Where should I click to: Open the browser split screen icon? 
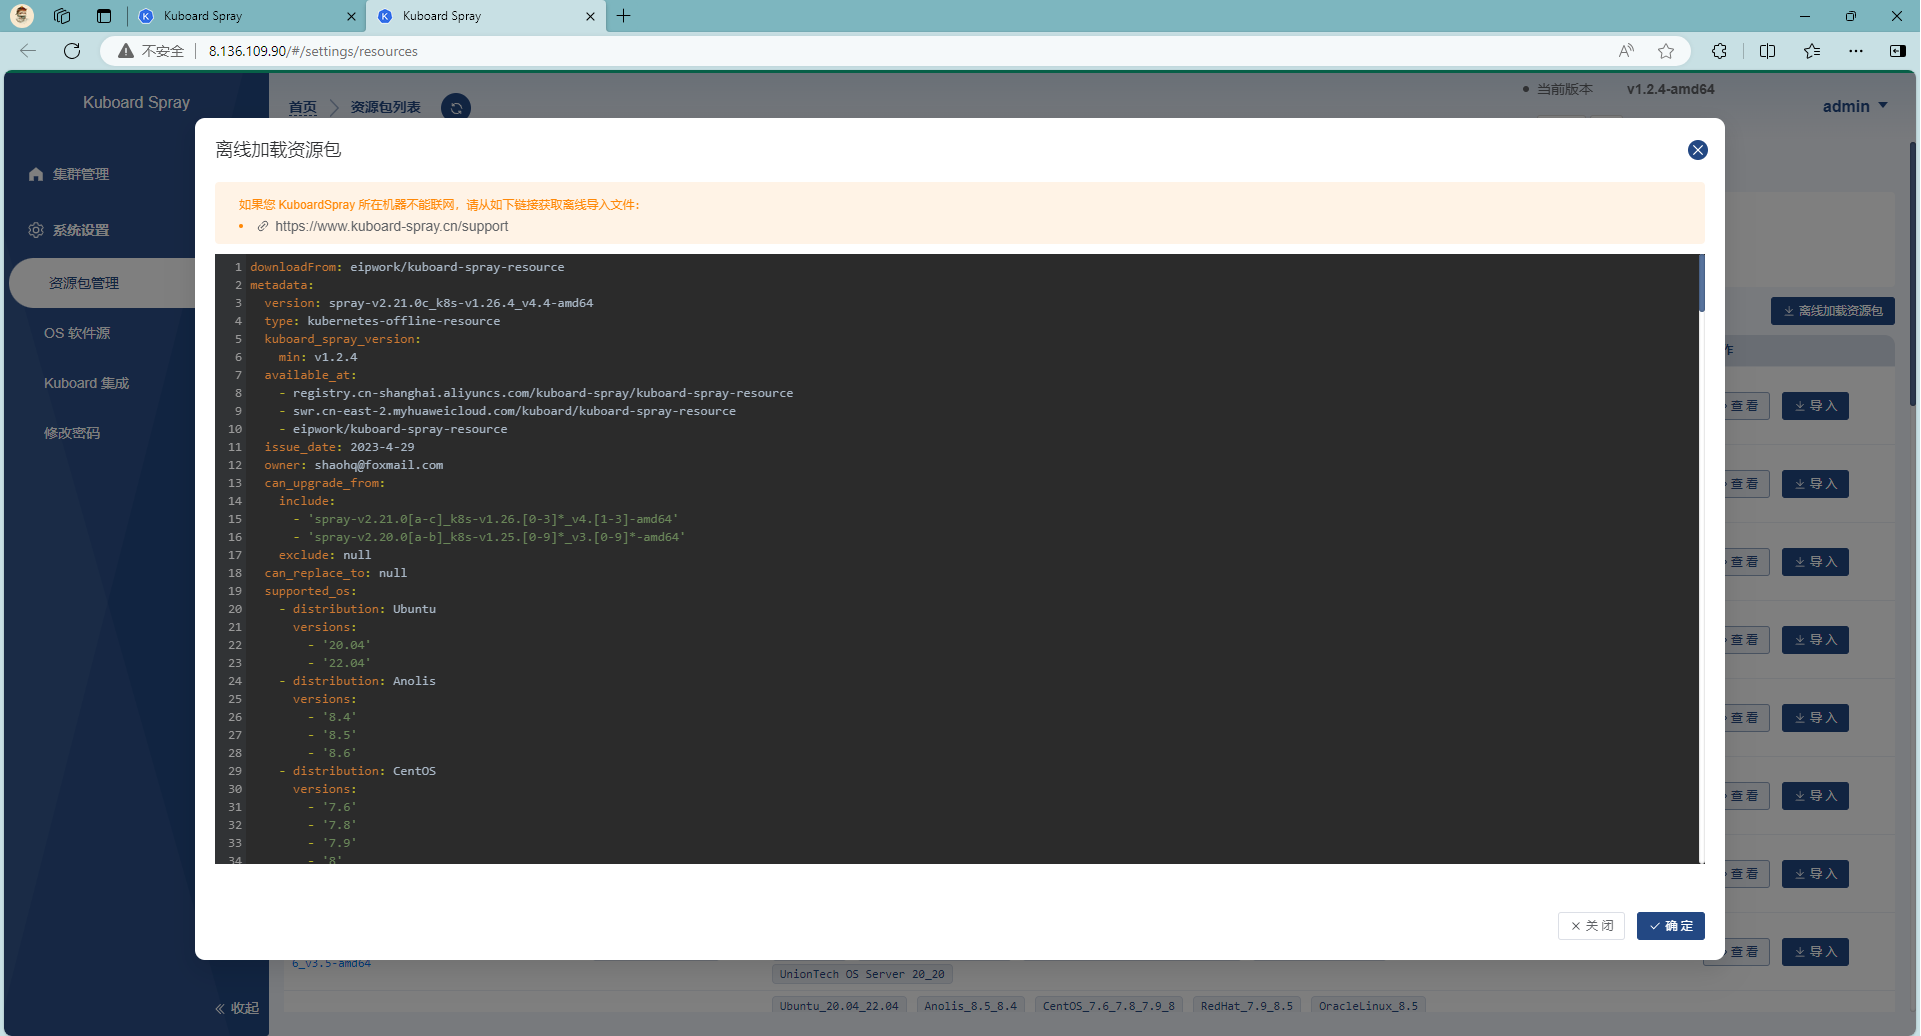point(1767,51)
